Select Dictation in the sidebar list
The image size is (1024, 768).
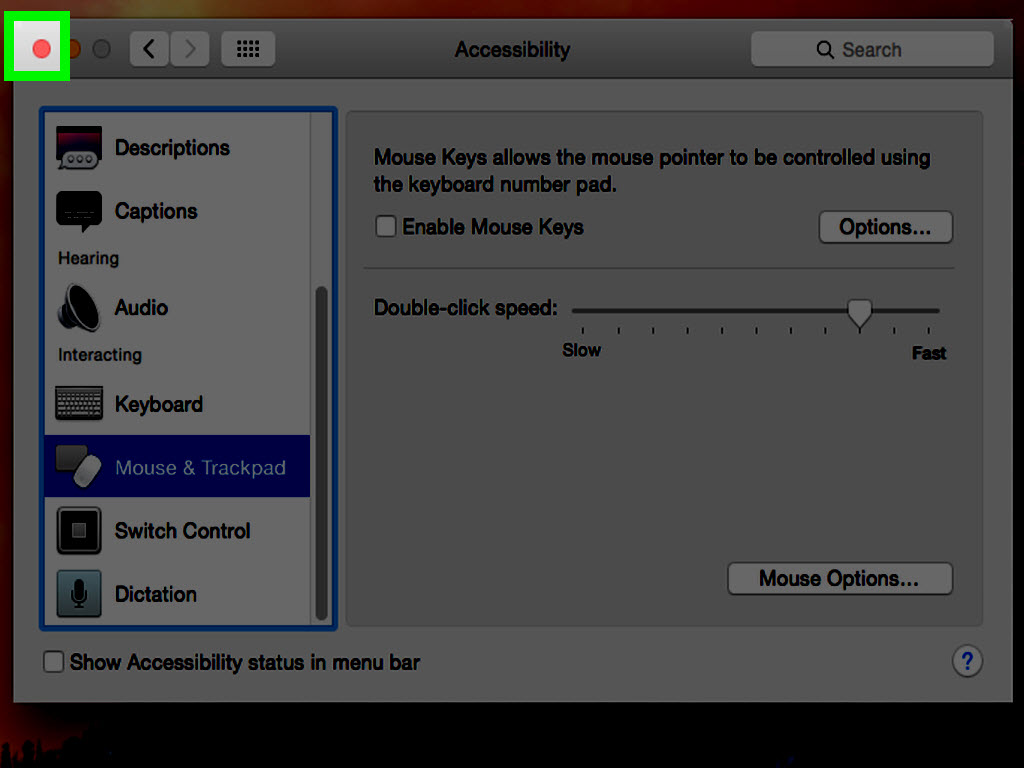click(177, 594)
